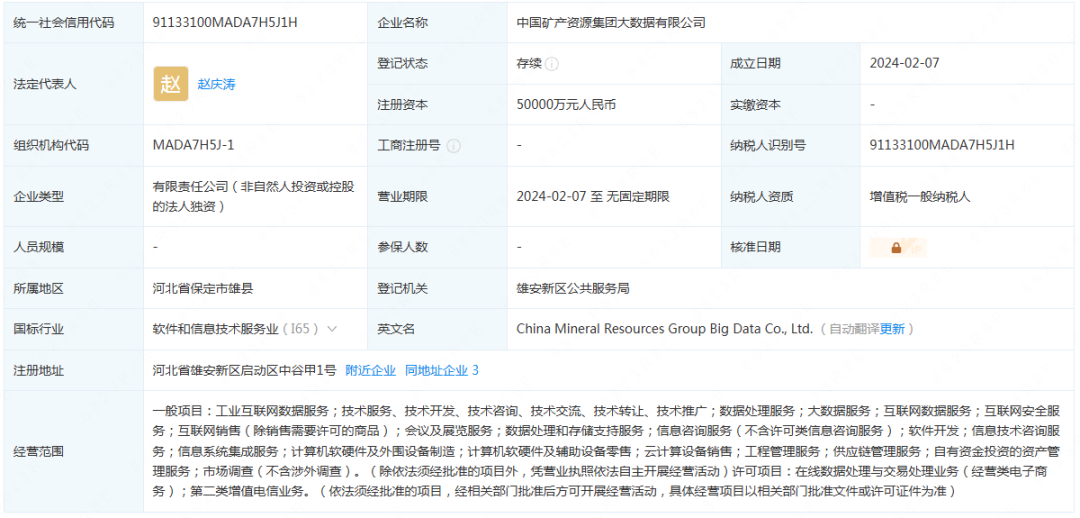Click 更新 next to the auto-translated English name
Viewport: 1080px width, 518px height.
click(892, 329)
